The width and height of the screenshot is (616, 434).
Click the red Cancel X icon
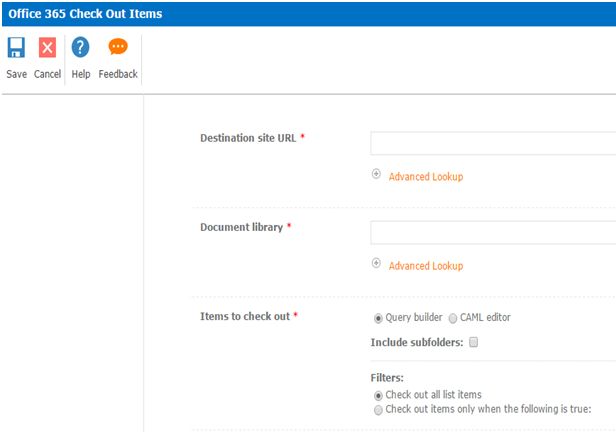point(47,48)
